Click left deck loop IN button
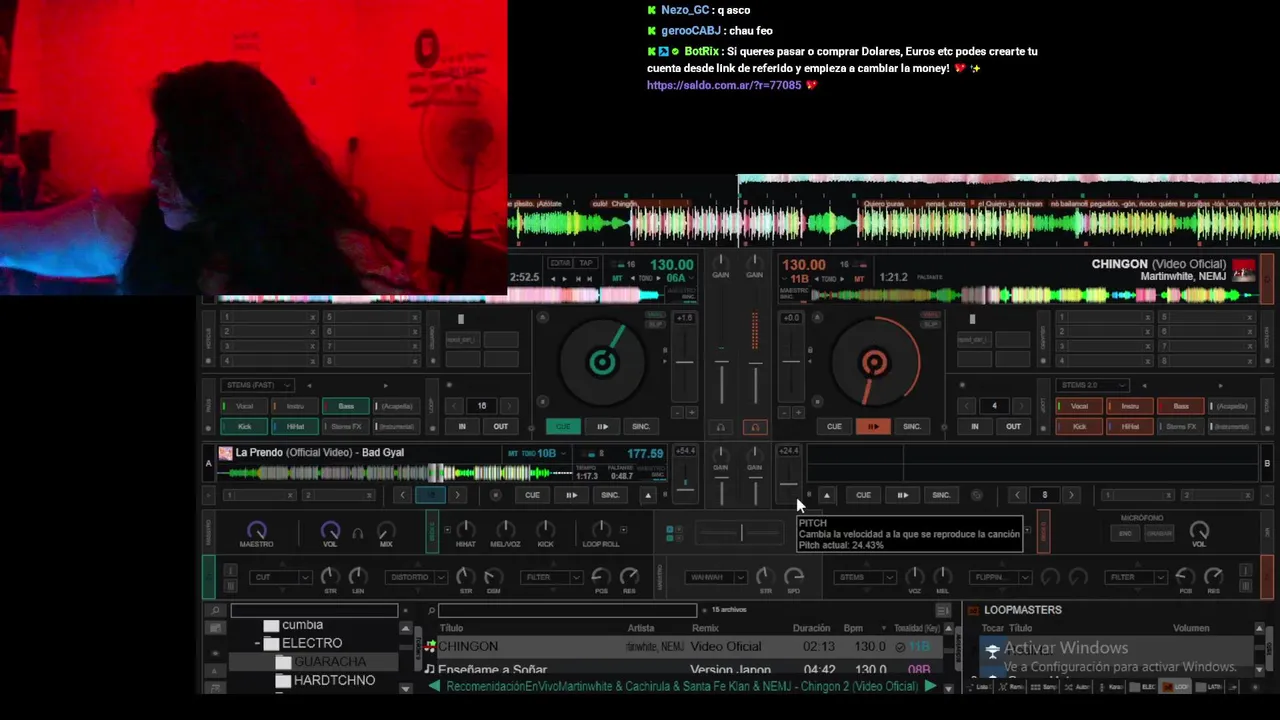The width and height of the screenshot is (1280, 720). 462,427
